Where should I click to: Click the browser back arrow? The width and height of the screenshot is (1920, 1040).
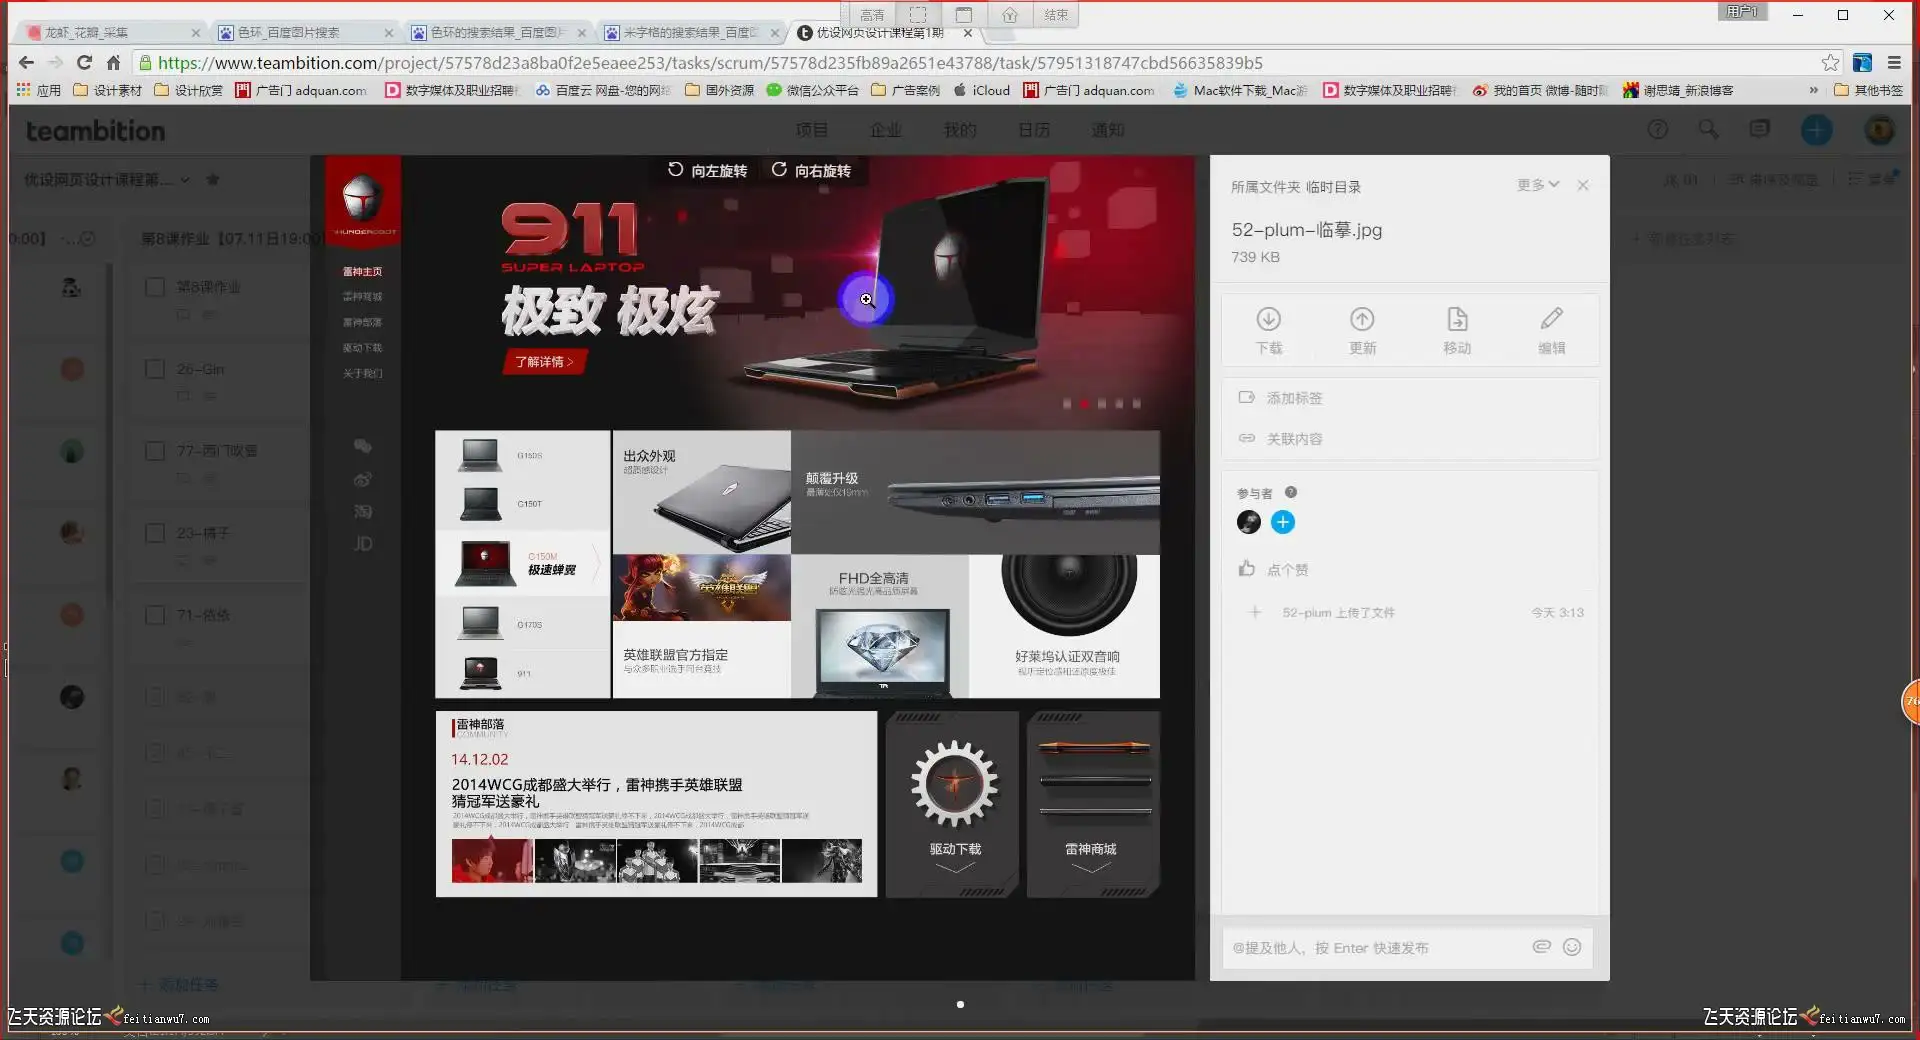[26, 63]
